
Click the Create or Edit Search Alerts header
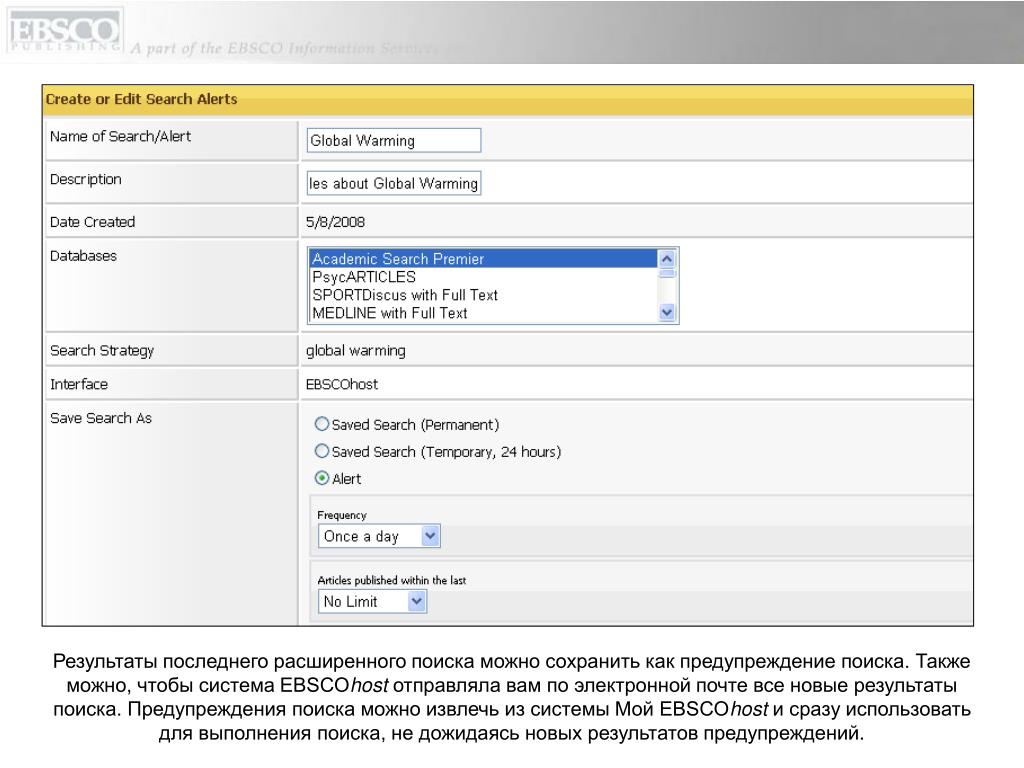click(x=141, y=100)
